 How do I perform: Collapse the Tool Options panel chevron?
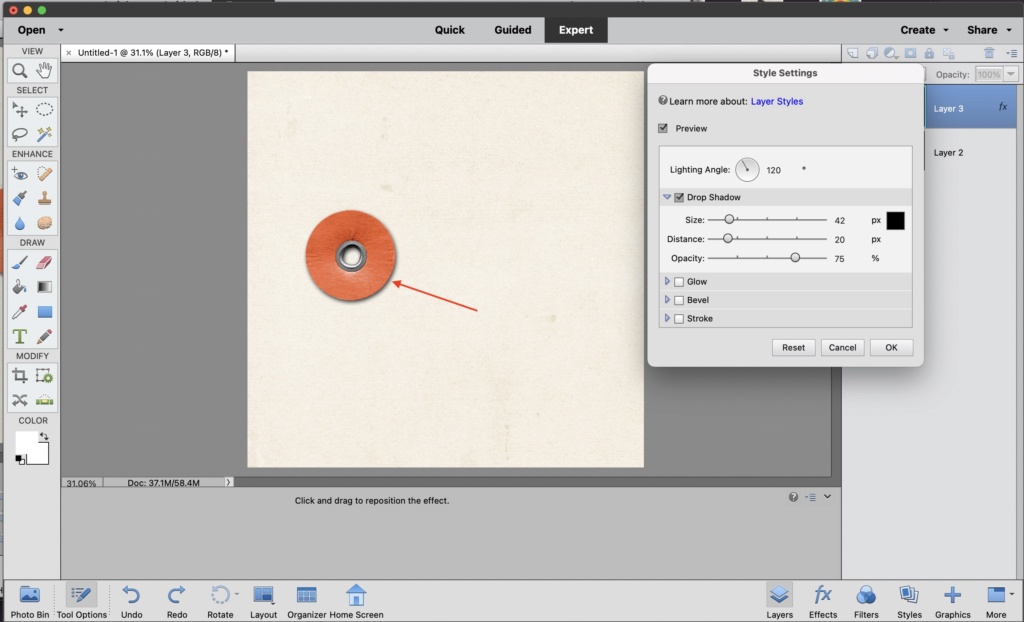(x=827, y=497)
